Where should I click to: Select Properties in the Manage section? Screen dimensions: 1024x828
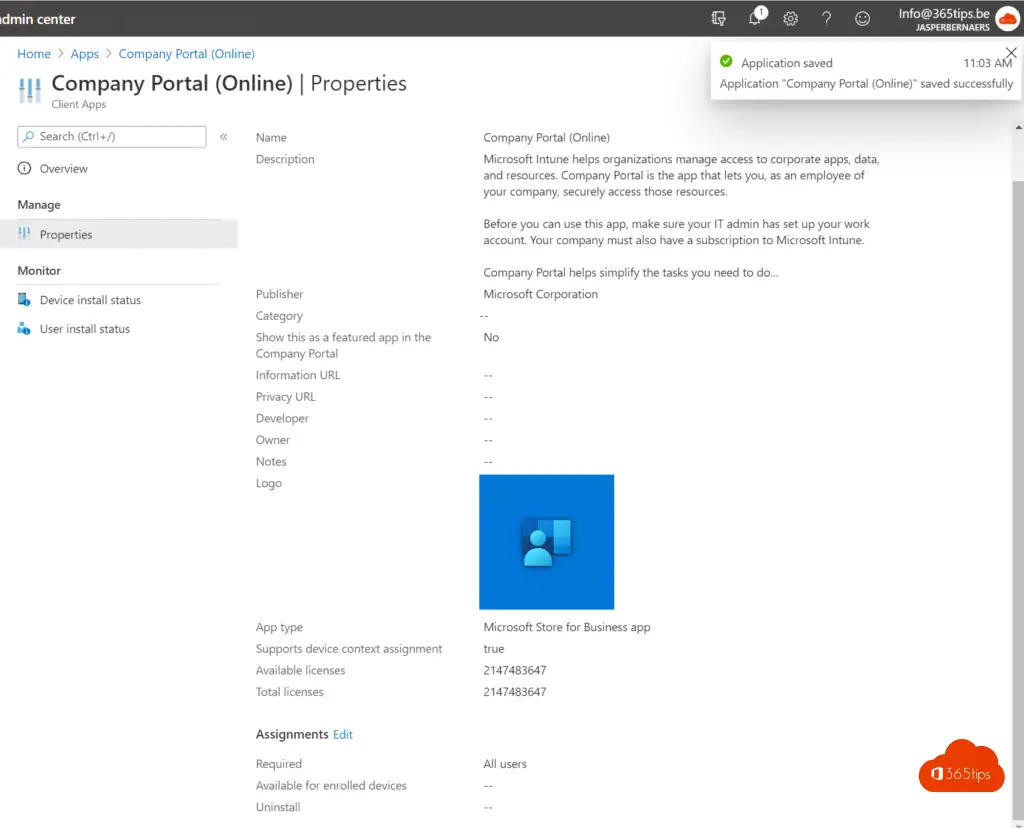coord(119,234)
